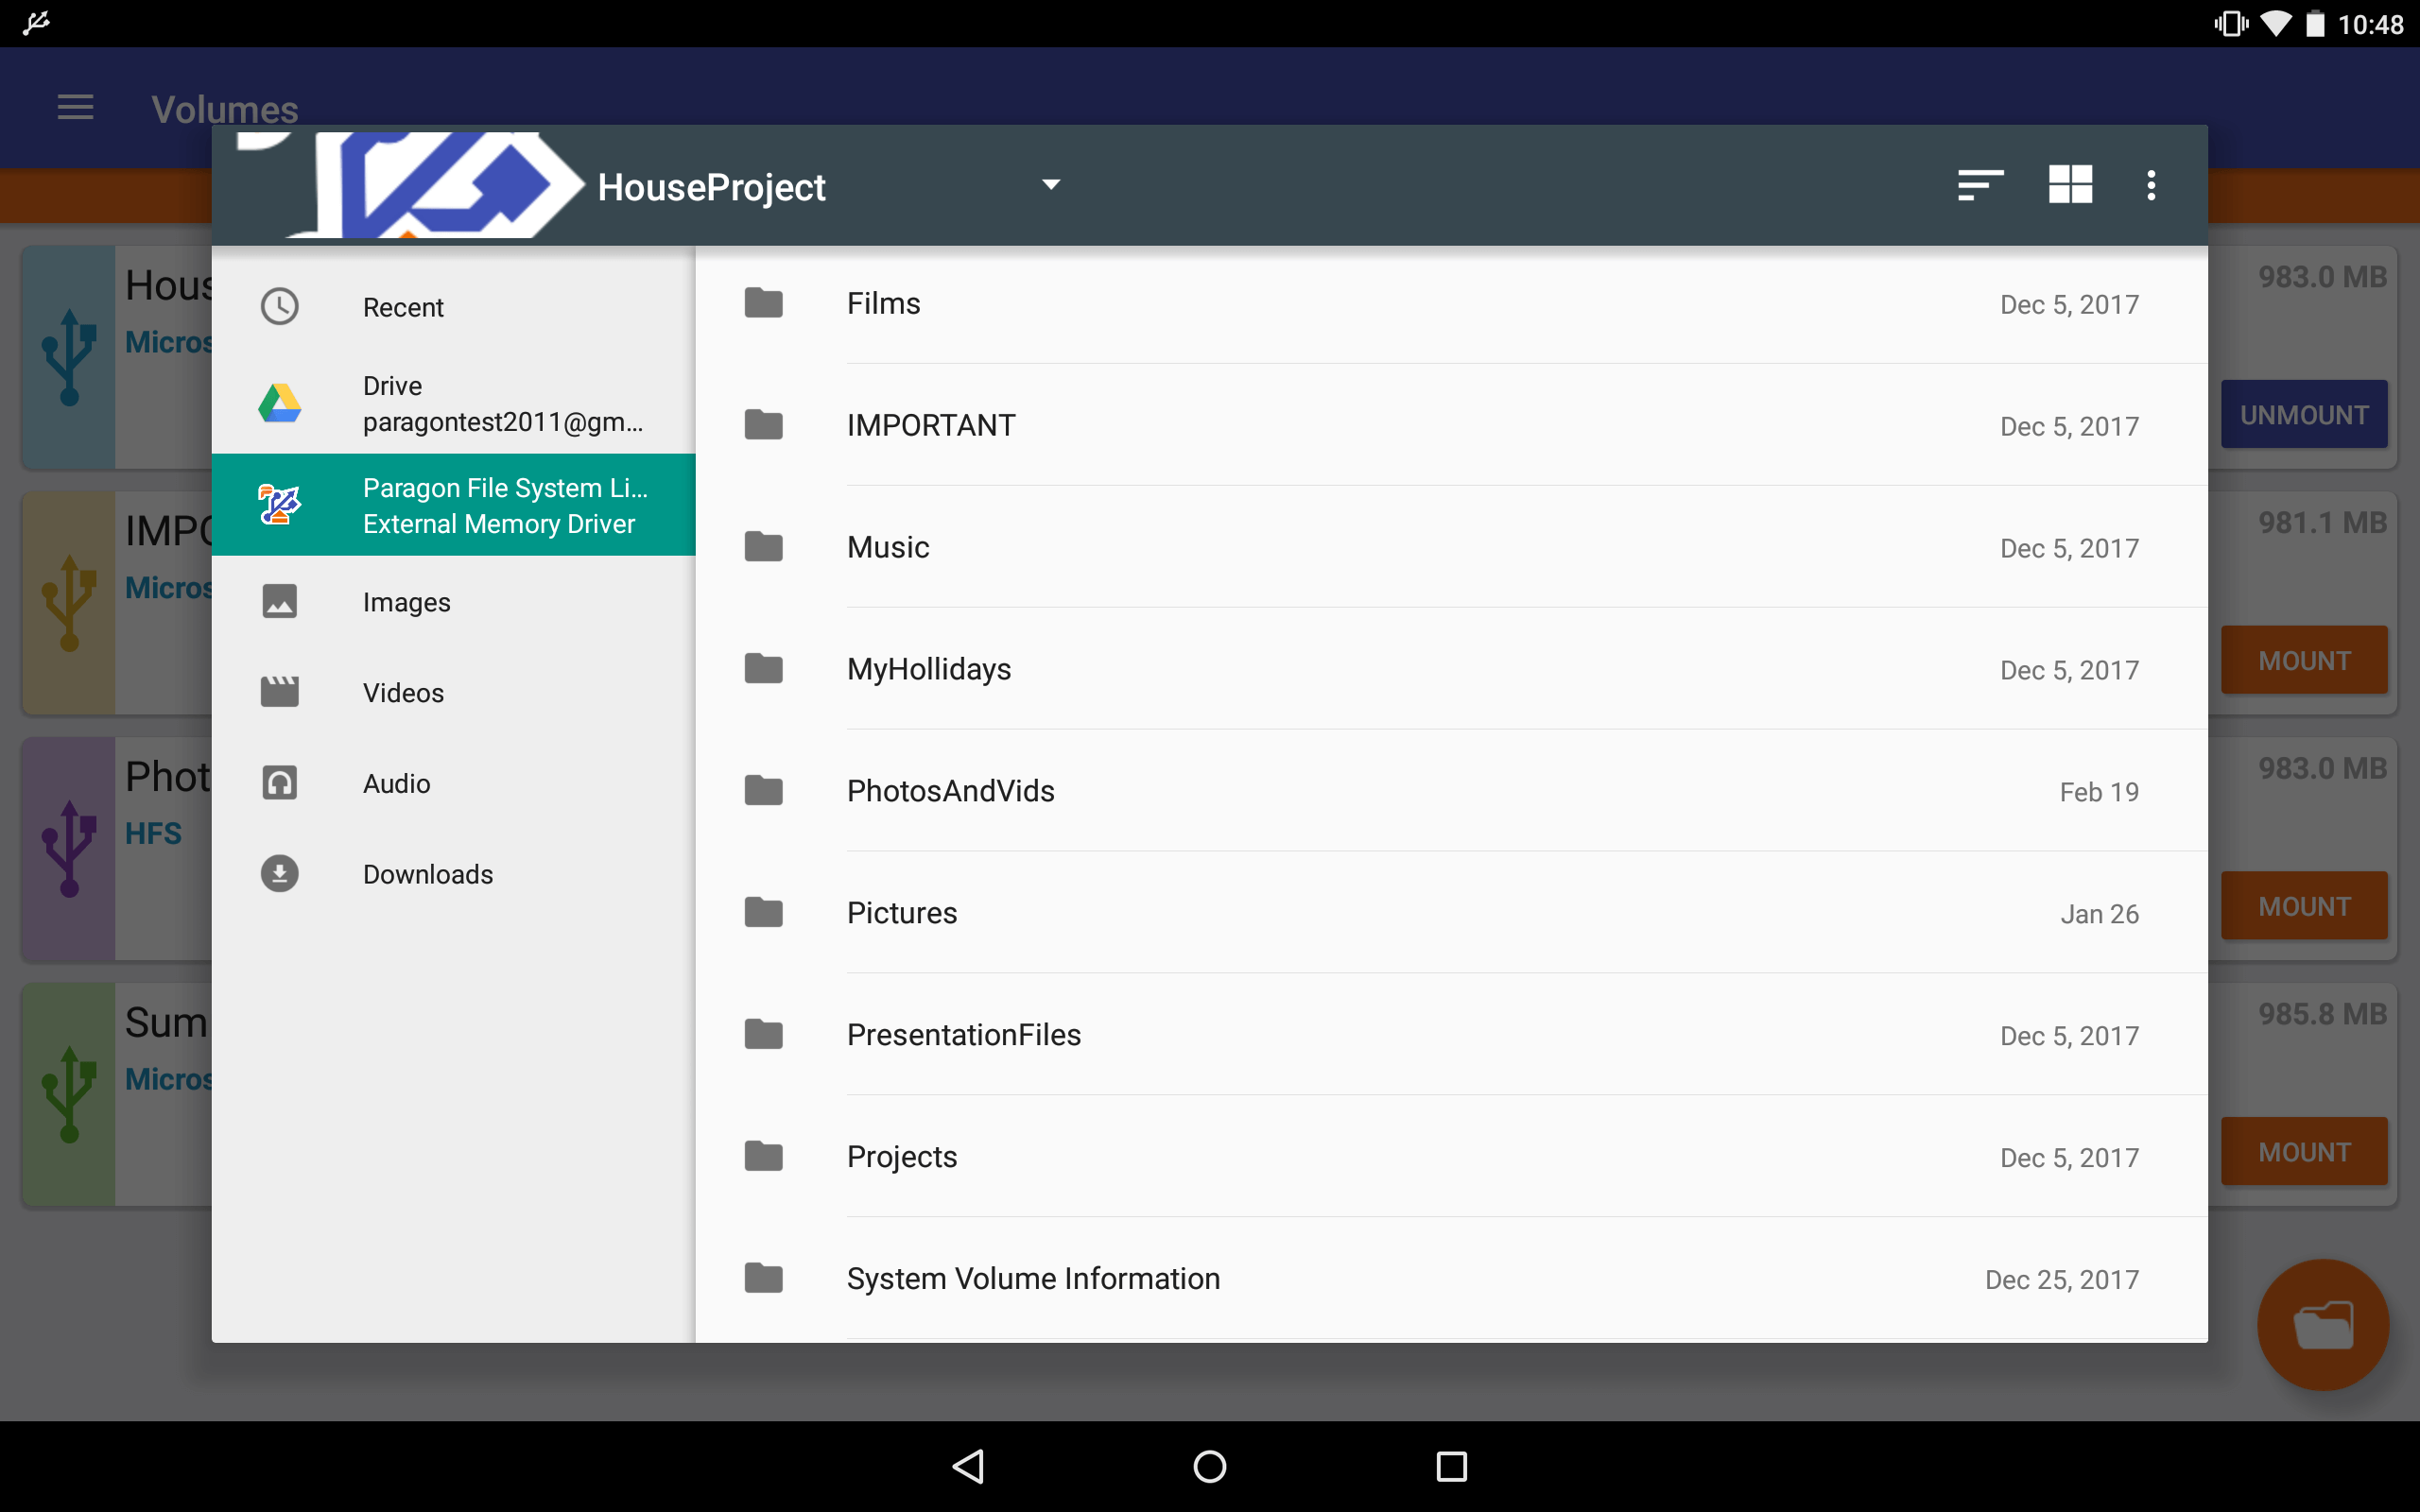Screen dimensions: 2420x1512
Task: Open the PhotosAndVids folder
Action: (x=950, y=791)
